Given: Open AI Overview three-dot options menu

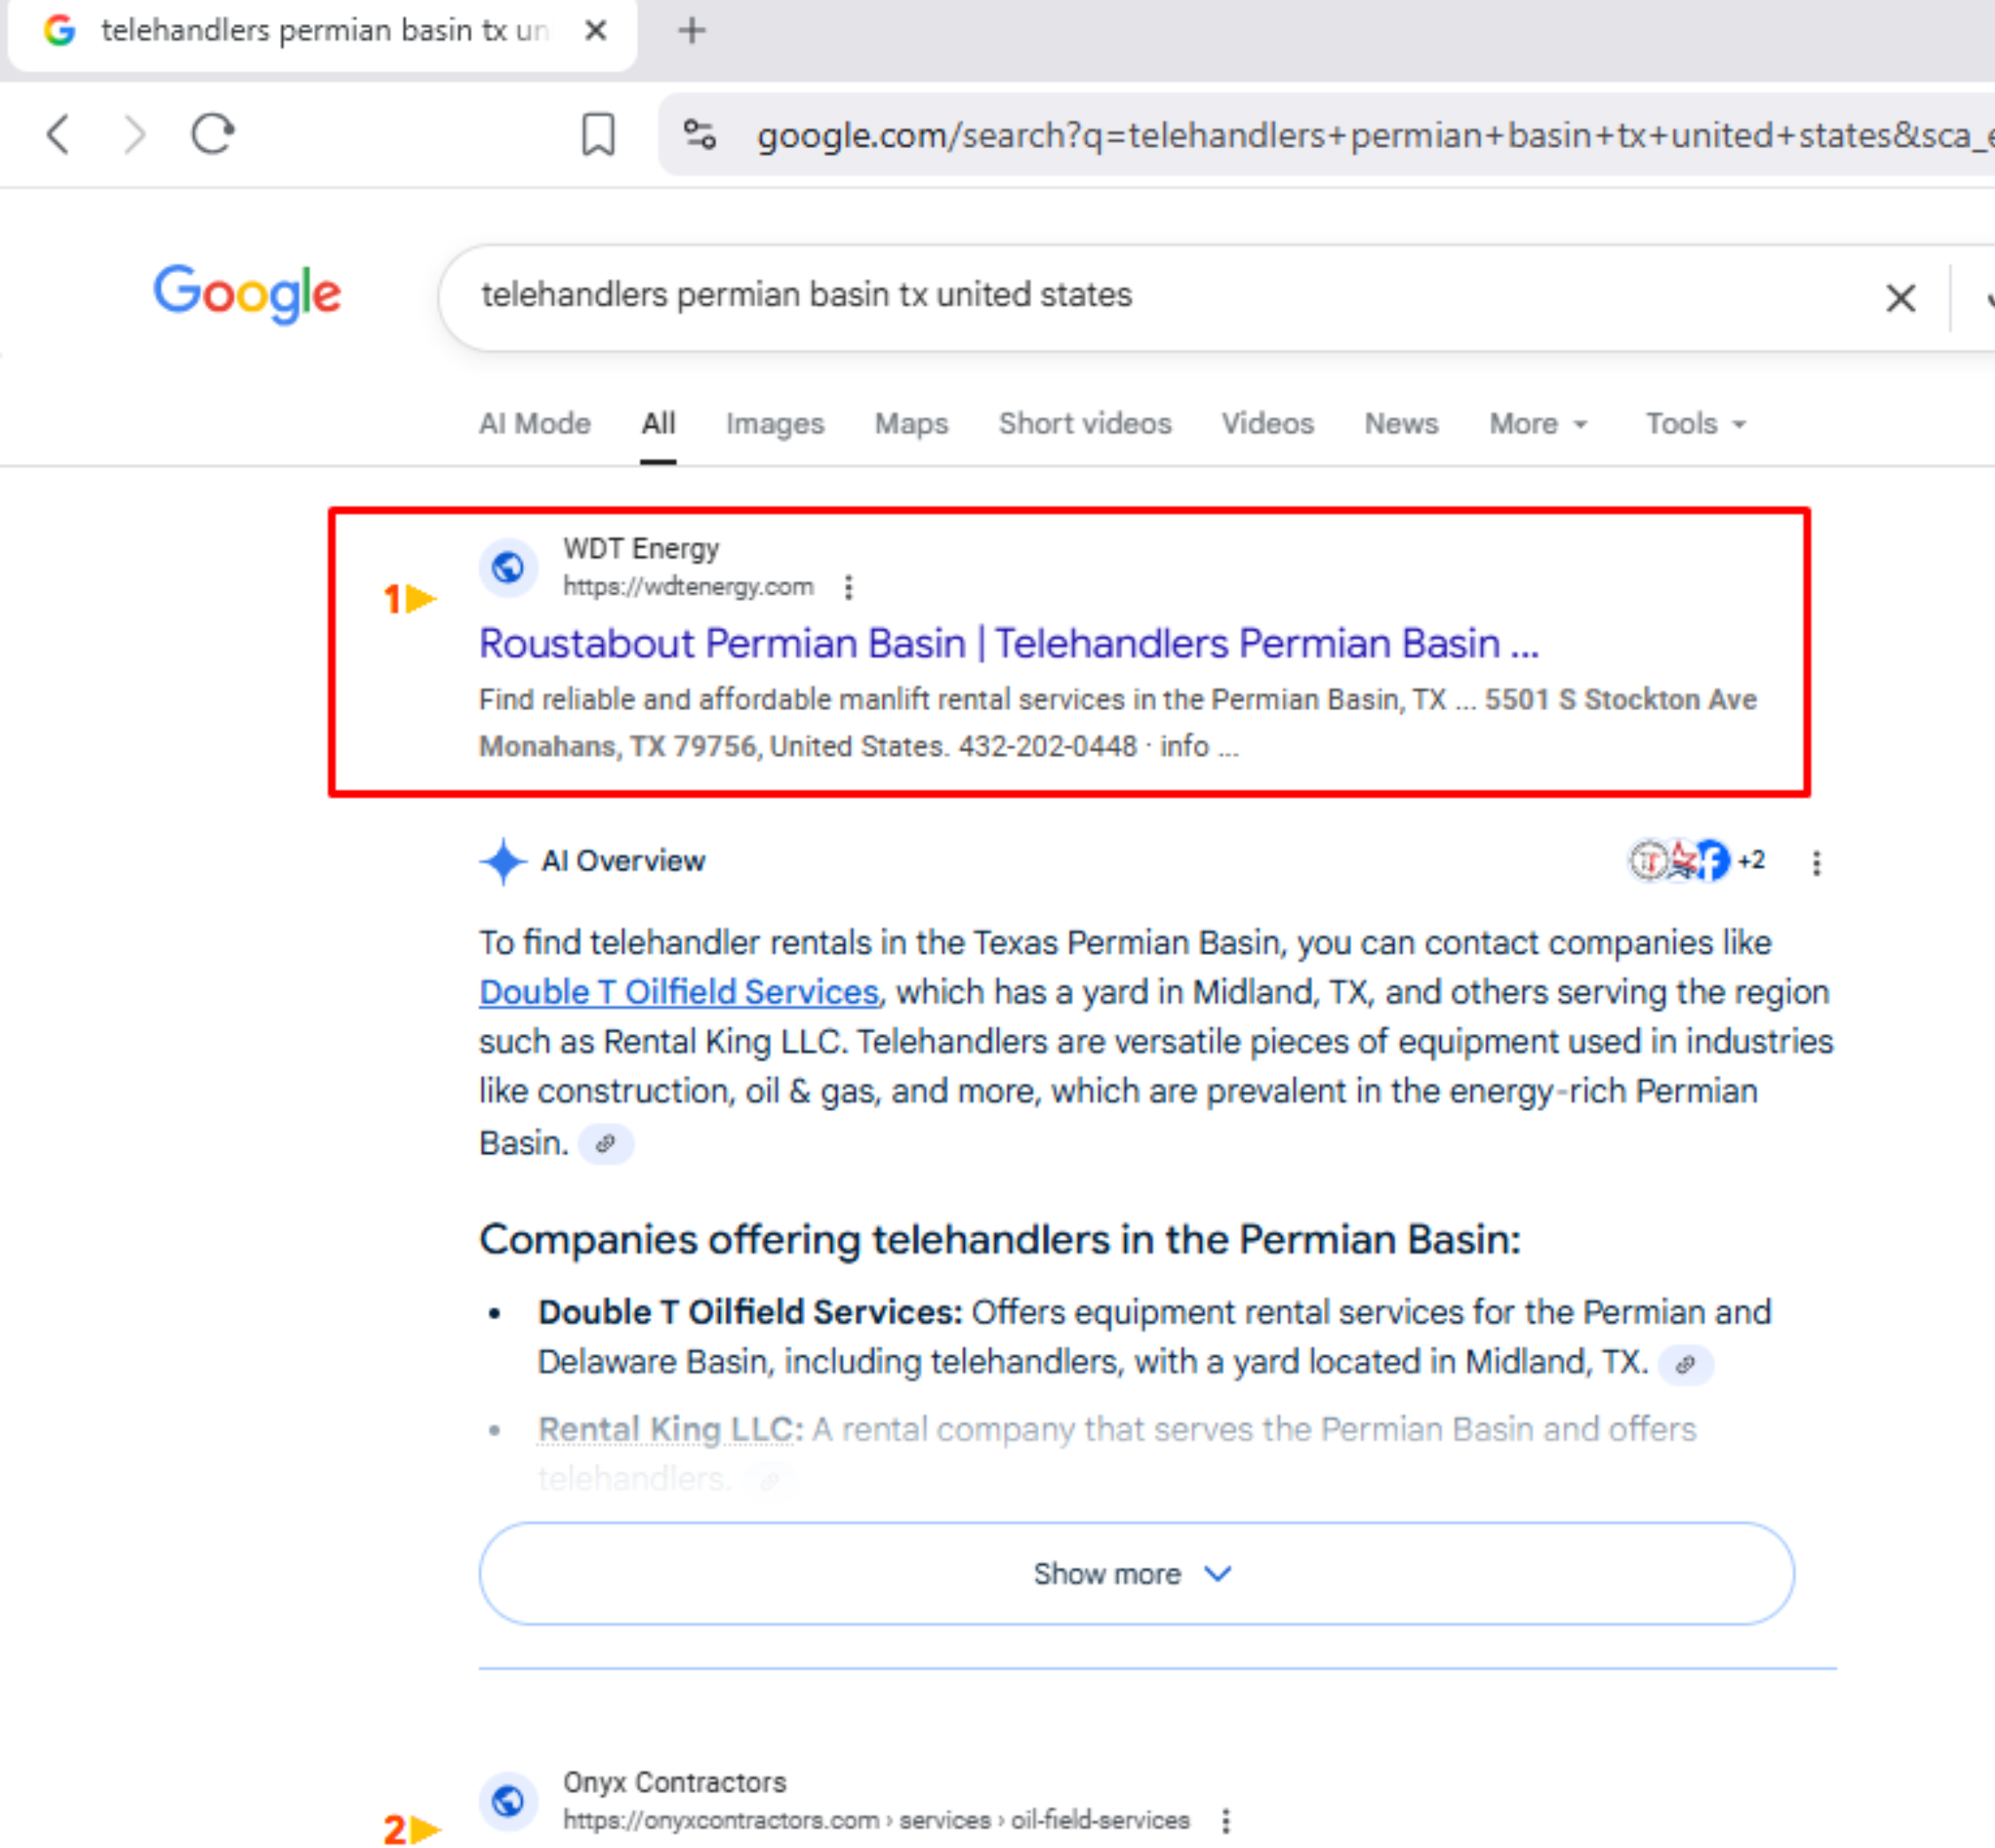Looking at the screenshot, I should coord(1816,862).
